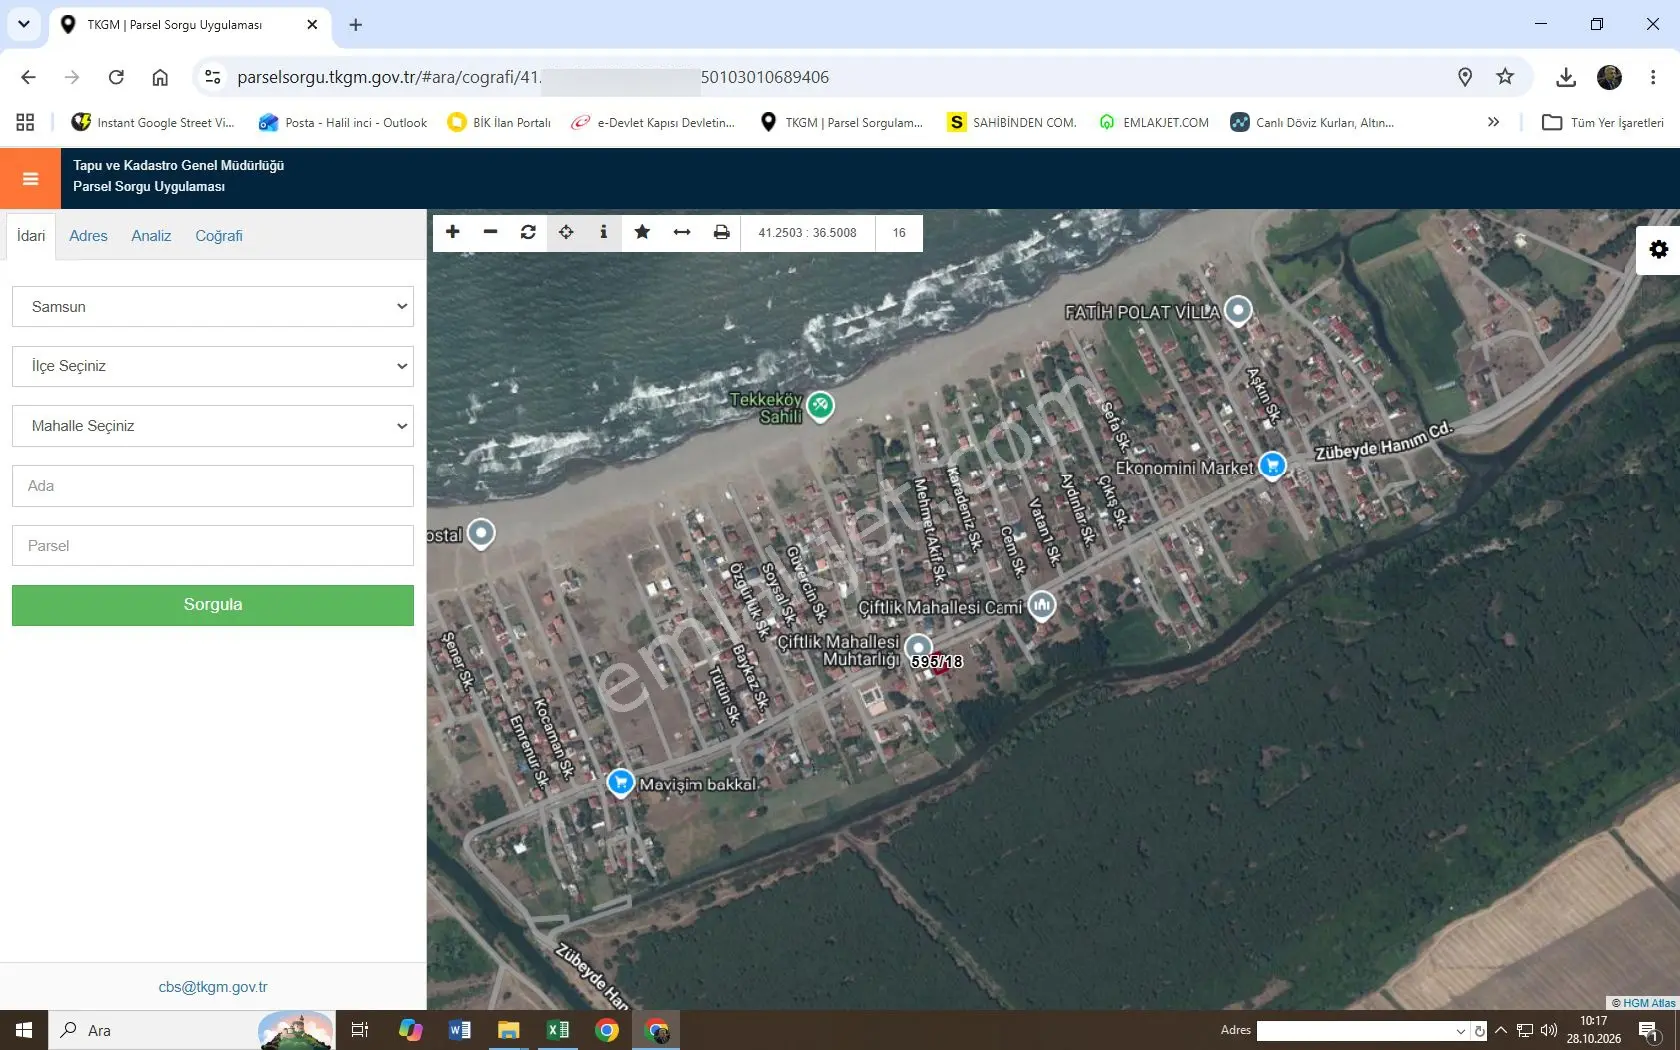Zoom out with the map minus tool

coord(490,232)
